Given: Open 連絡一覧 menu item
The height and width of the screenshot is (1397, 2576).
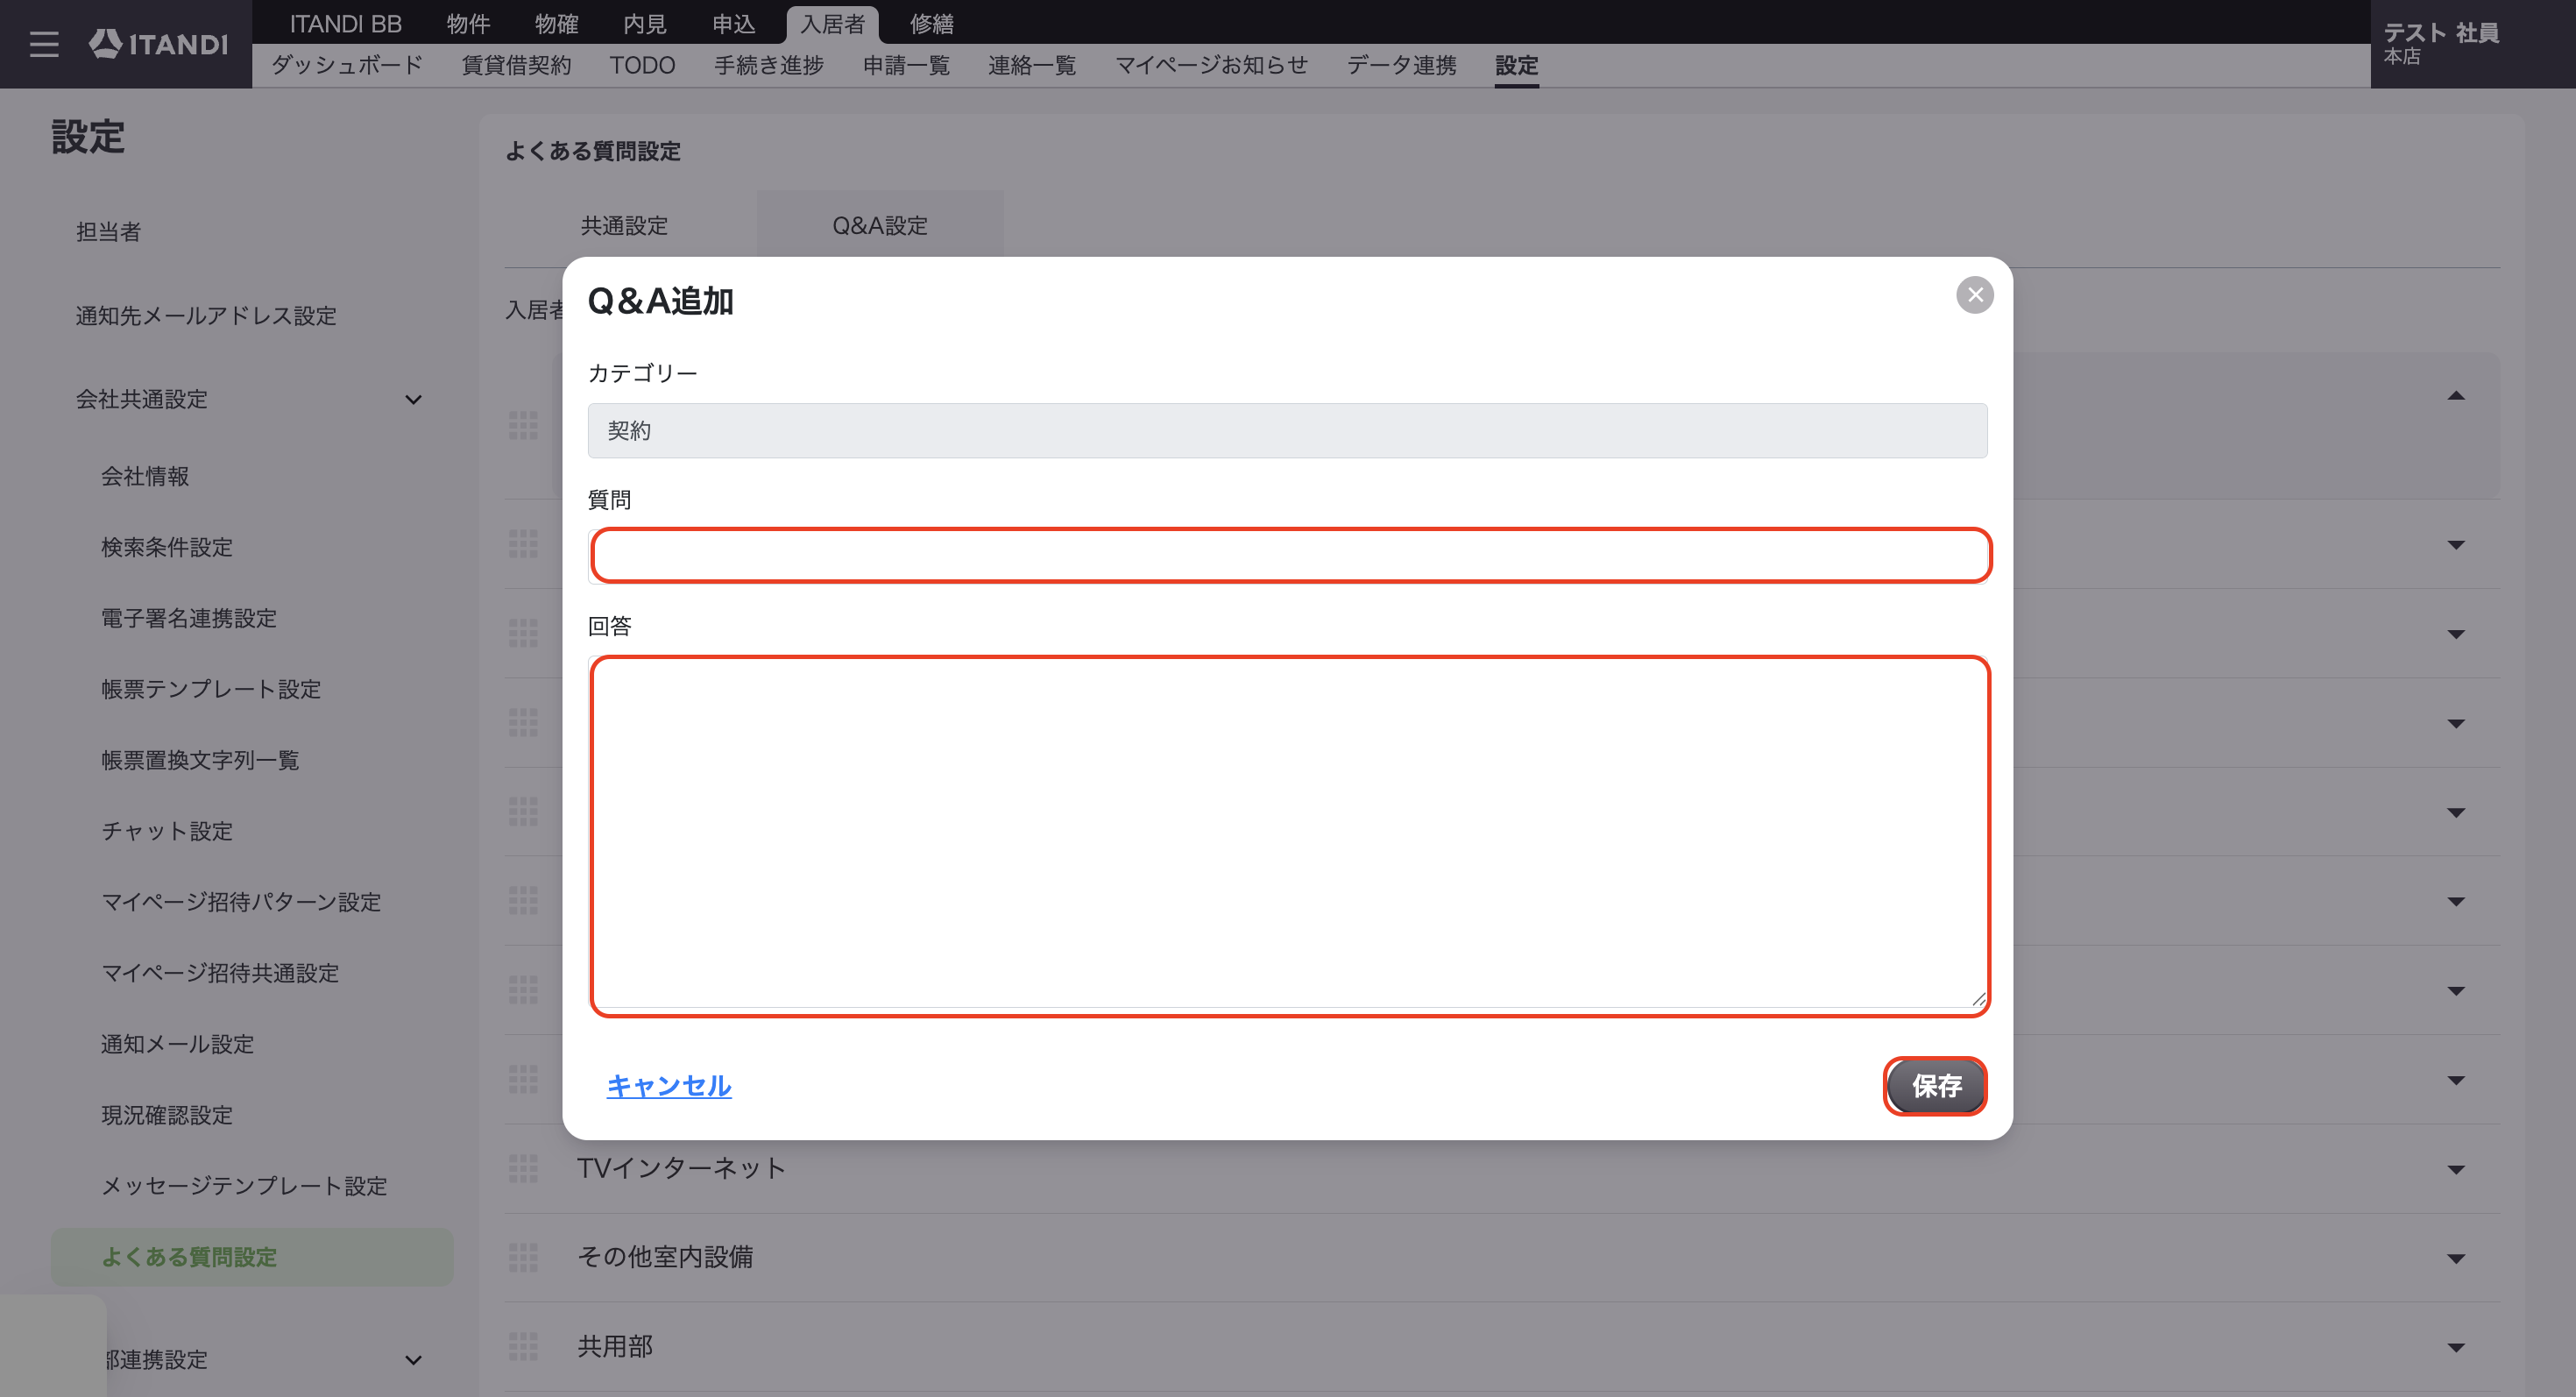Looking at the screenshot, I should click(x=1031, y=65).
